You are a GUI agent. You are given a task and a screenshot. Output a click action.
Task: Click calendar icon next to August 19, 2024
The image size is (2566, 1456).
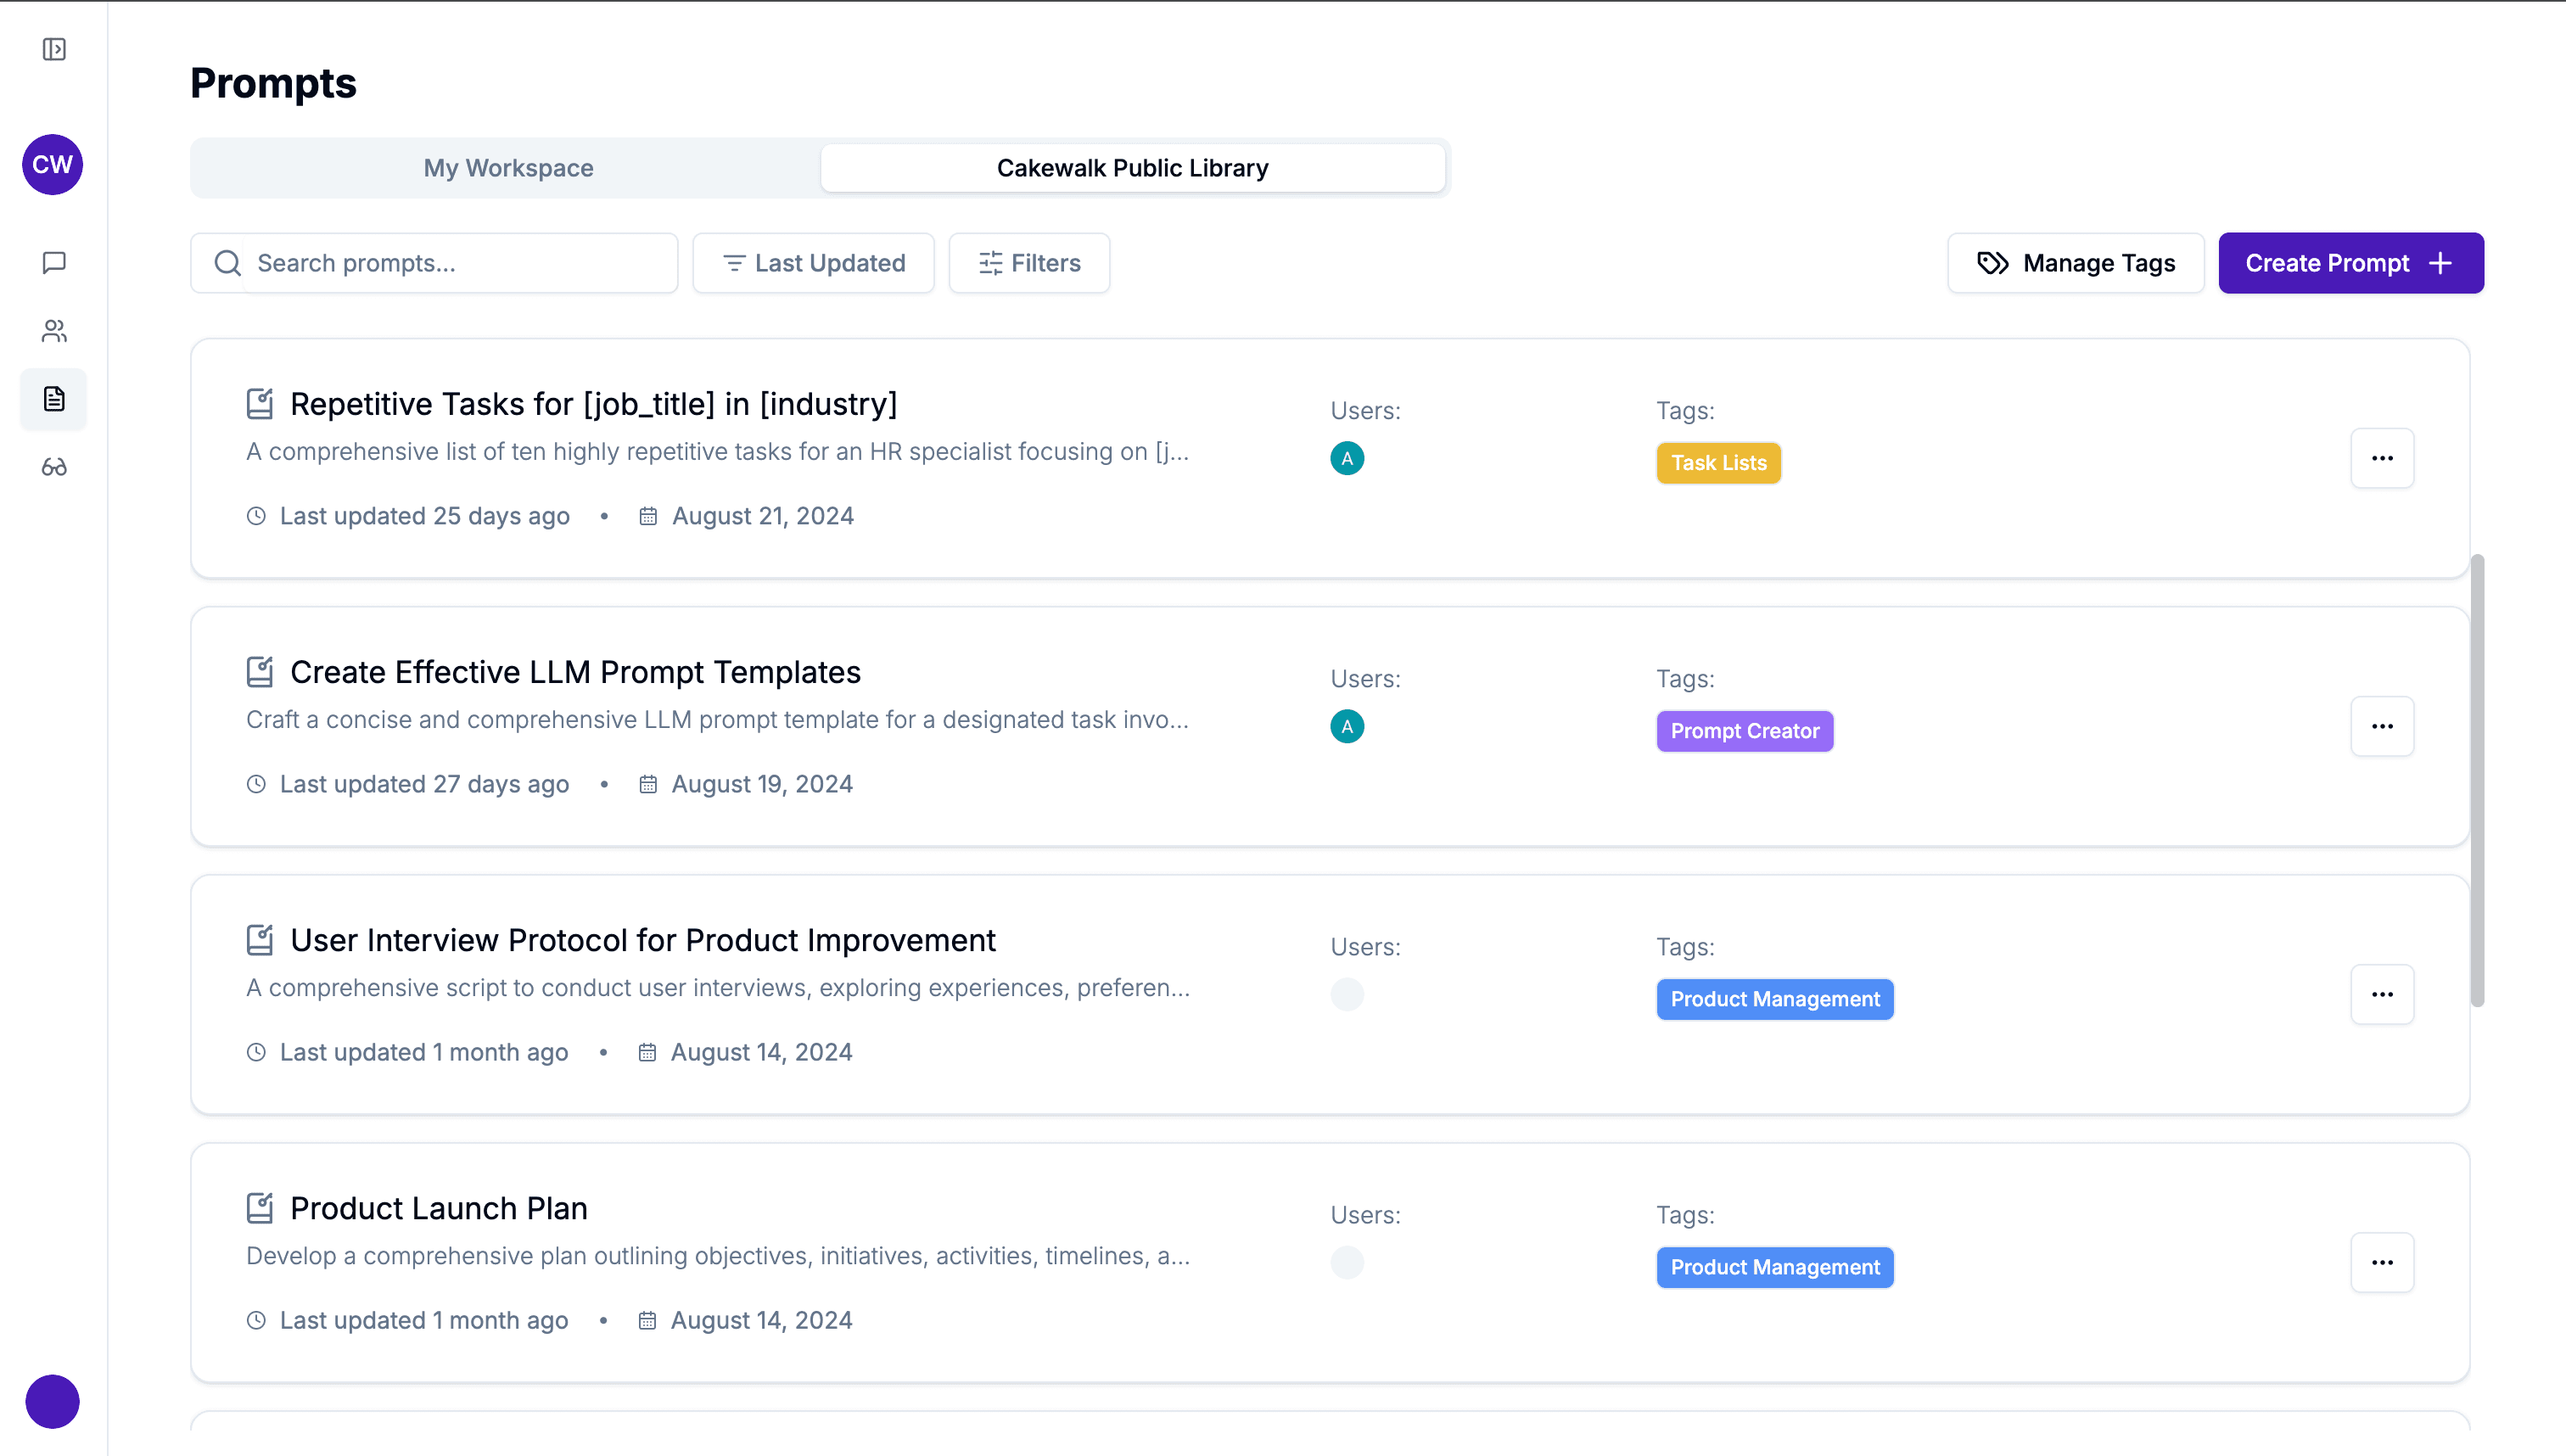coord(648,784)
